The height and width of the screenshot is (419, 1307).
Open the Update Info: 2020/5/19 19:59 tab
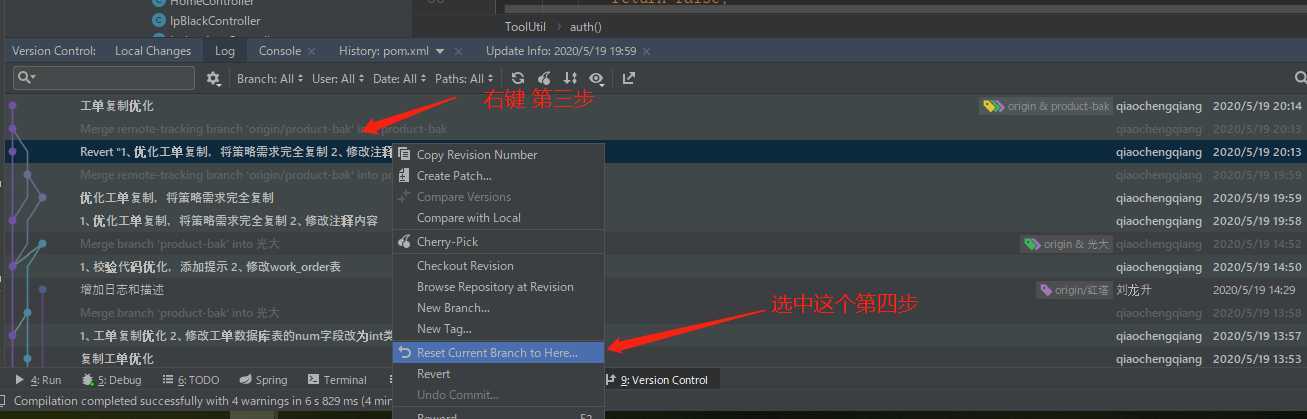click(x=560, y=51)
